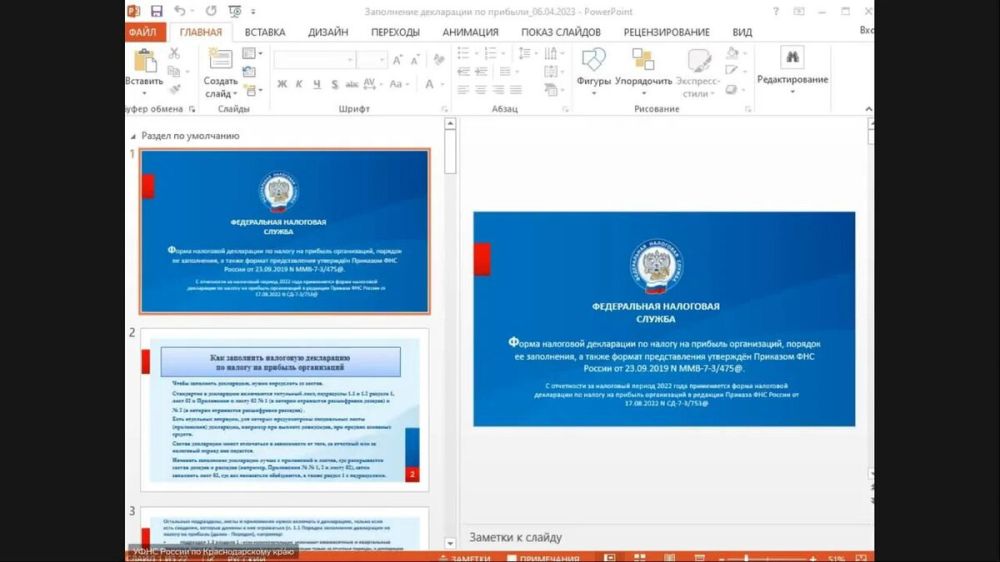Click the Save icon in the quick access toolbar
Screen dimensions: 1000x562
(x=156, y=11)
